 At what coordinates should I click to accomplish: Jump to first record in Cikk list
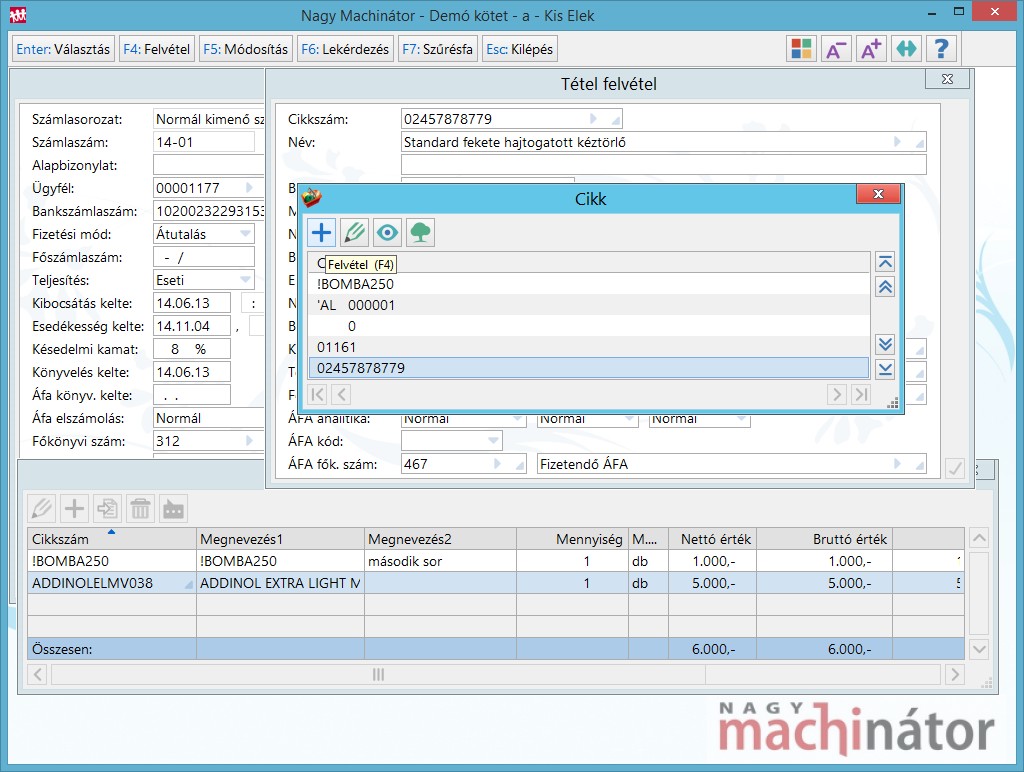884,262
